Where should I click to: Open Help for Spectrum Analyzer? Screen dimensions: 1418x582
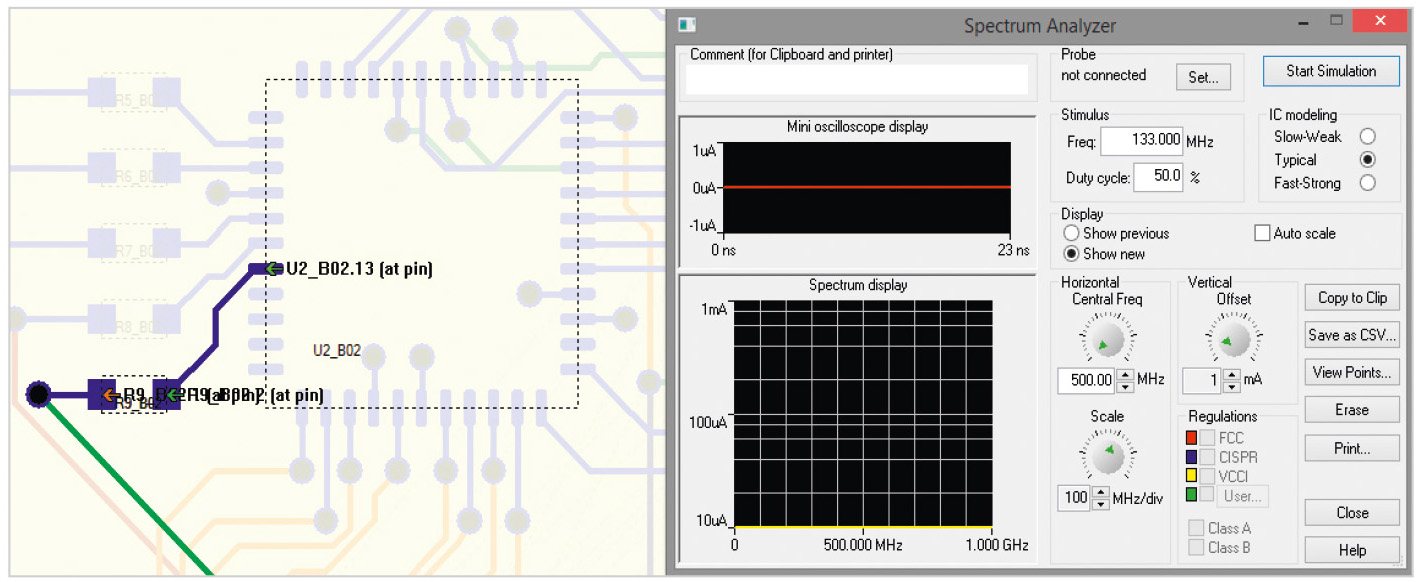1352,550
